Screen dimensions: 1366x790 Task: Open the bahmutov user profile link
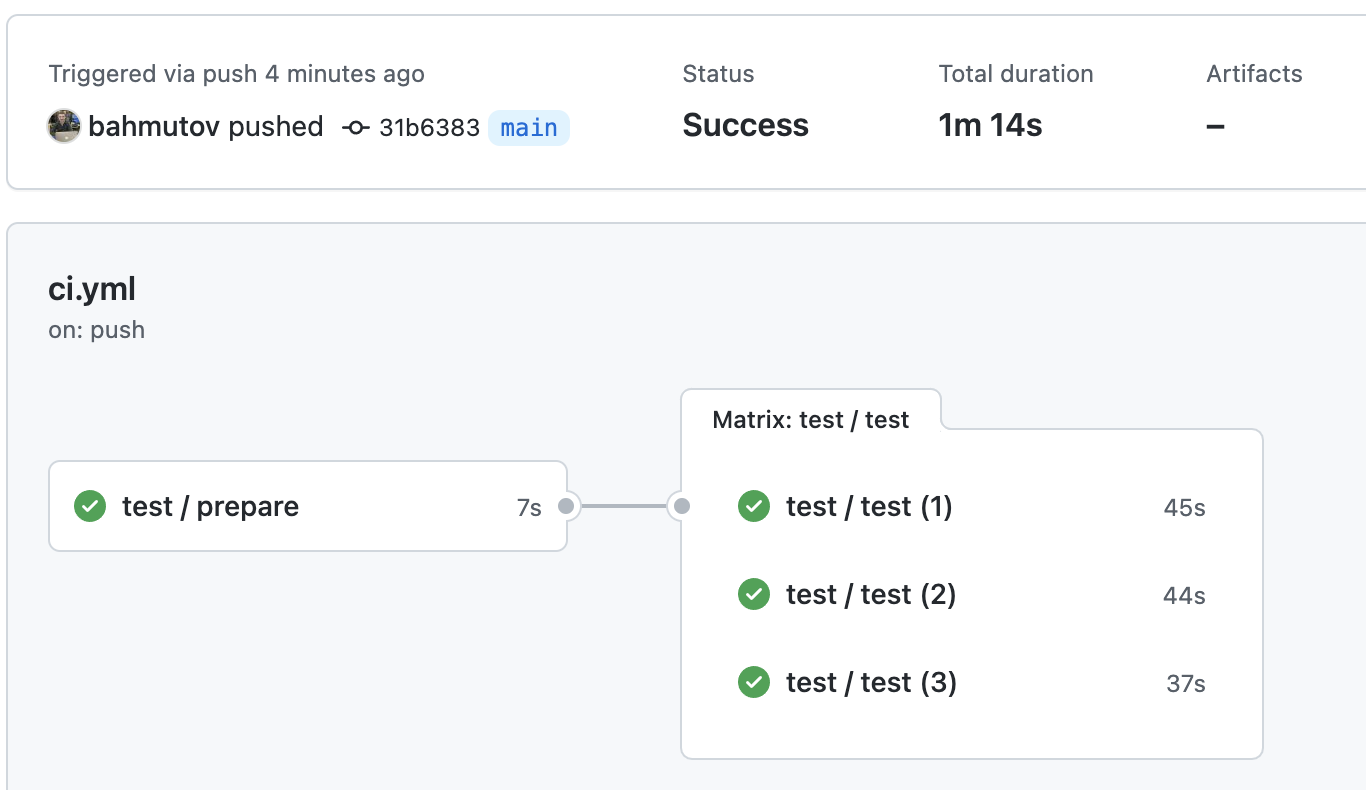click(x=153, y=127)
